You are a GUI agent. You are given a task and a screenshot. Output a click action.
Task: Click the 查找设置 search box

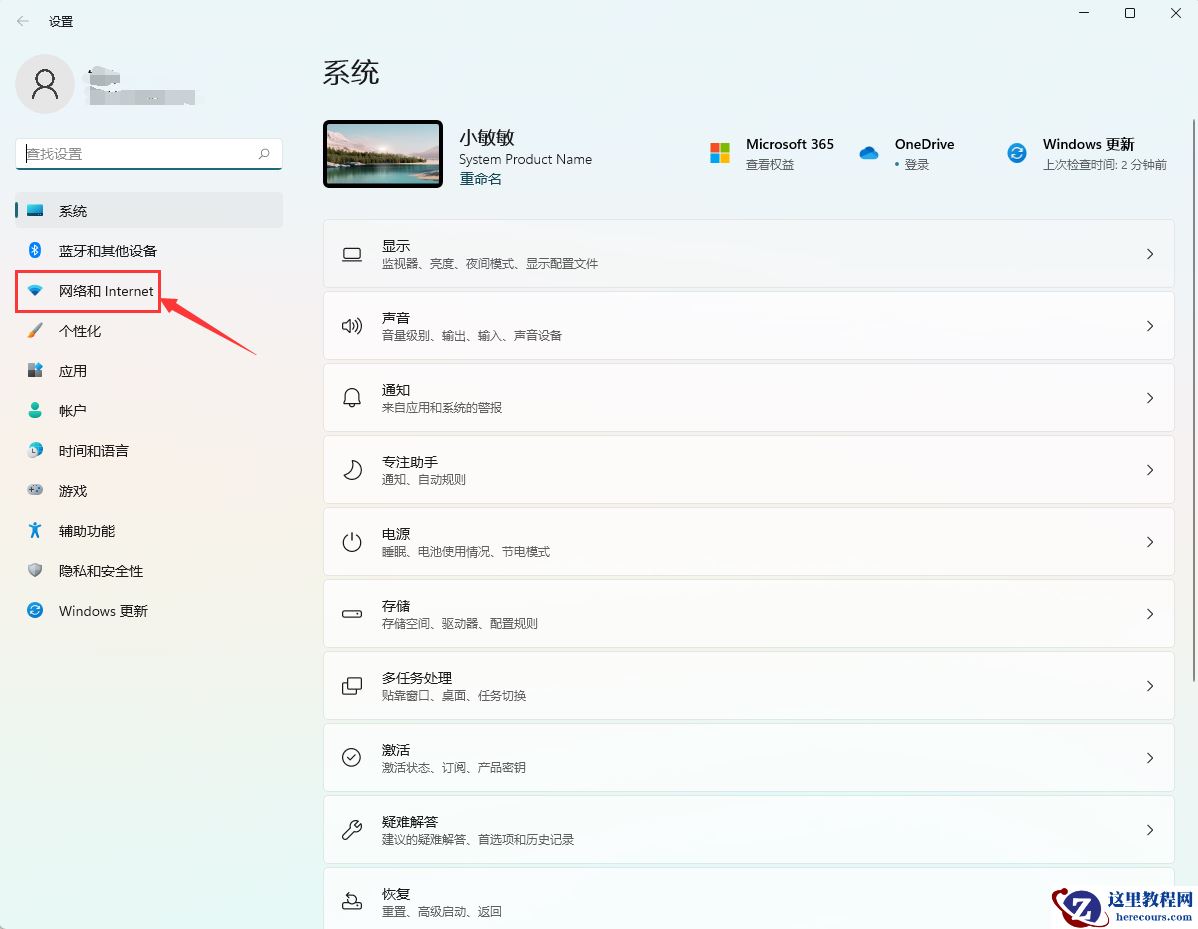click(x=148, y=153)
